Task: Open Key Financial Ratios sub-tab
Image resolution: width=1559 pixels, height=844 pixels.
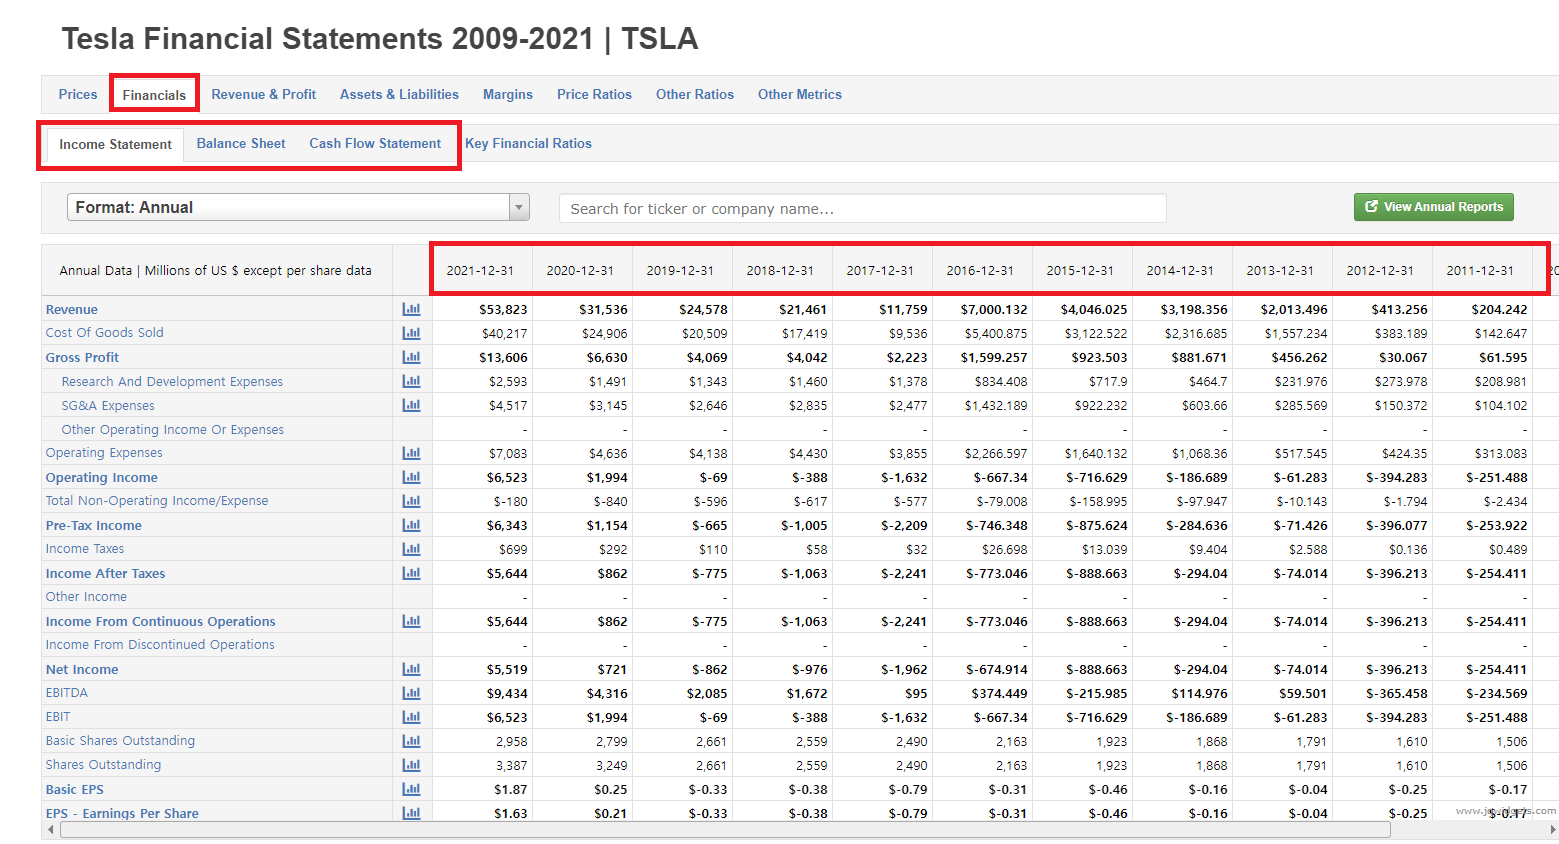Action: coord(528,143)
